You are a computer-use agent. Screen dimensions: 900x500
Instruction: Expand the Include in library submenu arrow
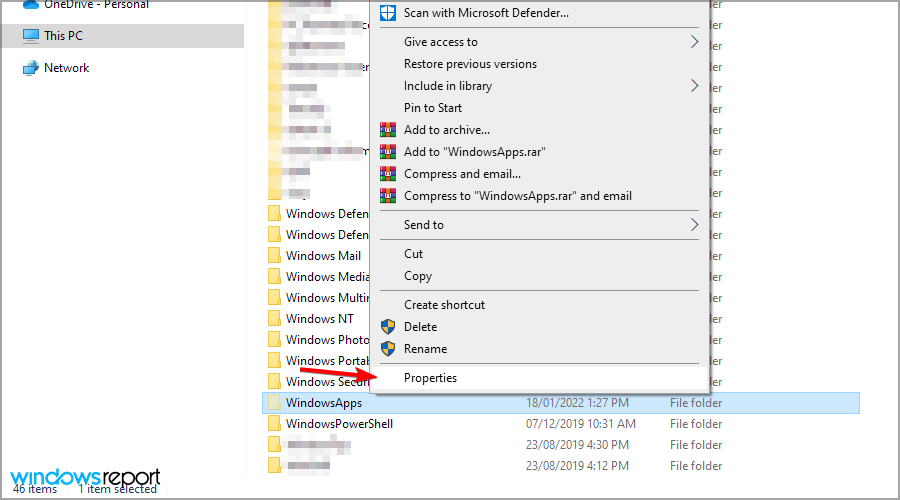(694, 86)
